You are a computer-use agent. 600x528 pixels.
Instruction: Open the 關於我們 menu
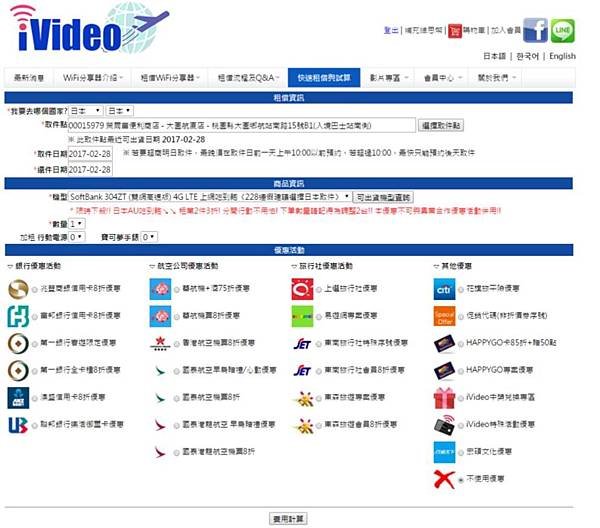click(x=496, y=78)
